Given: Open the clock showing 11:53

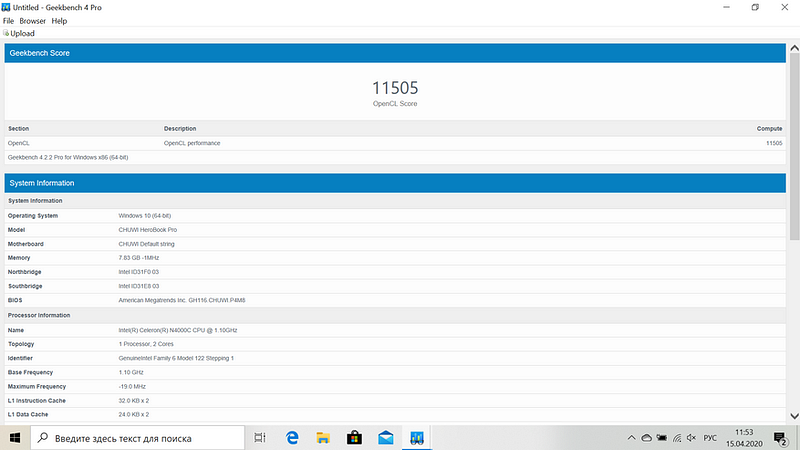Looking at the screenshot, I should 744,438.
